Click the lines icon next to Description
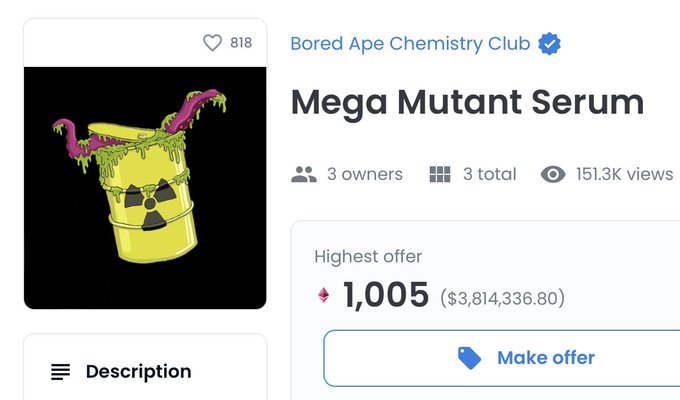The width and height of the screenshot is (680, 400). 60,372
